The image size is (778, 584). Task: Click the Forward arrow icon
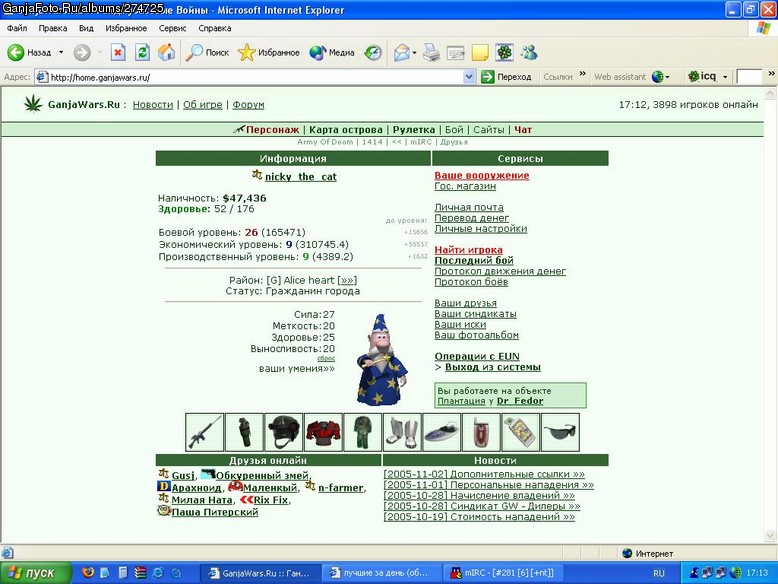click(x=82, y=52)
